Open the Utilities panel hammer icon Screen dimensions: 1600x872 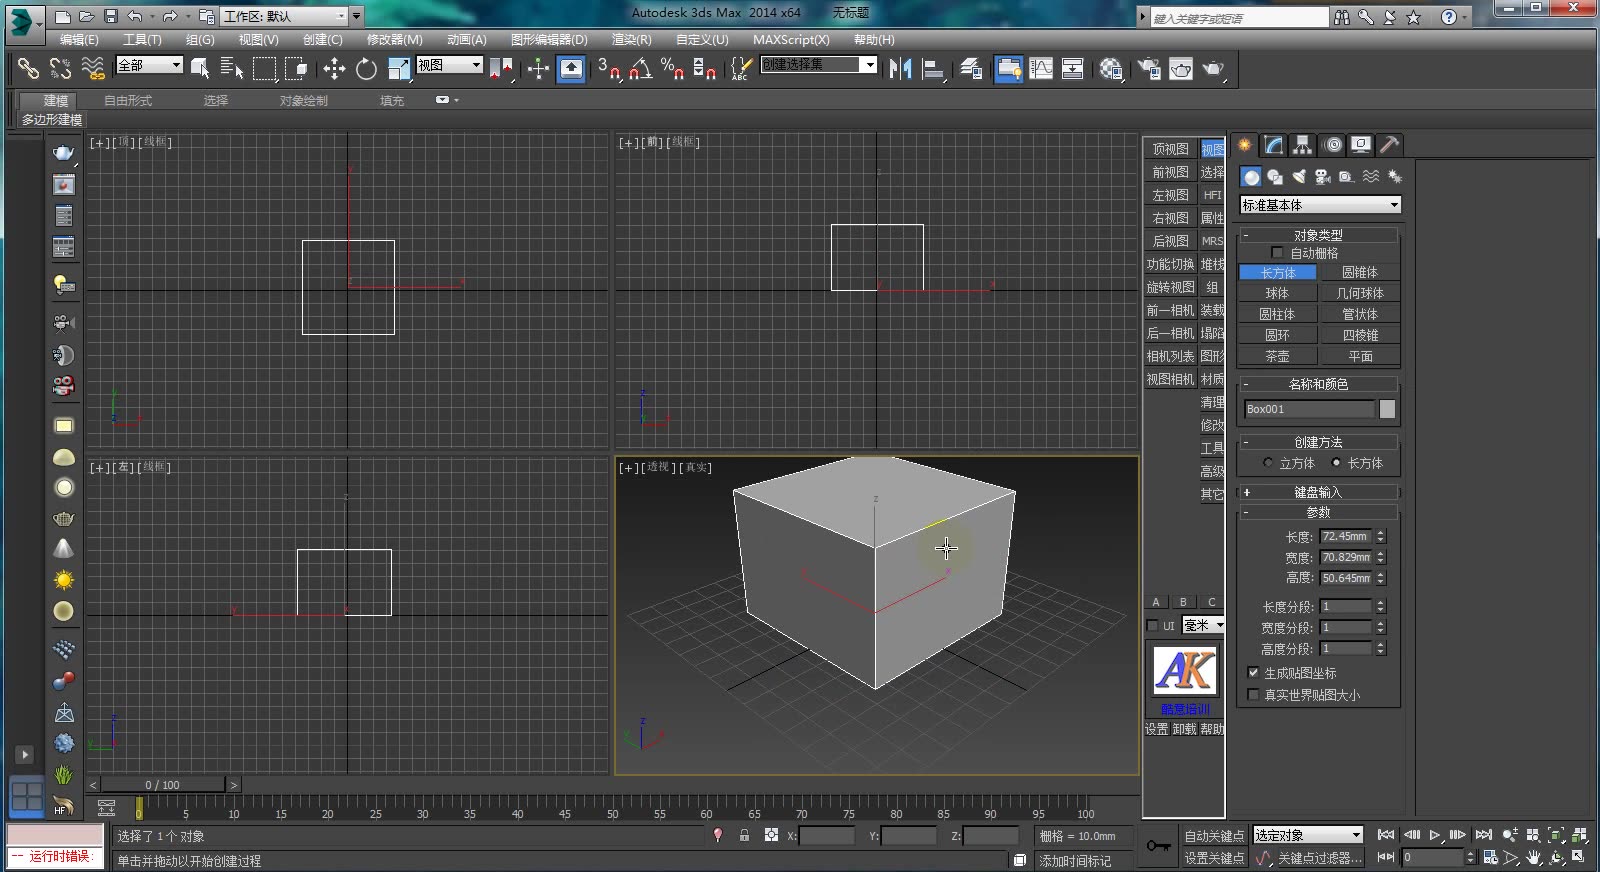[1389, 145]
